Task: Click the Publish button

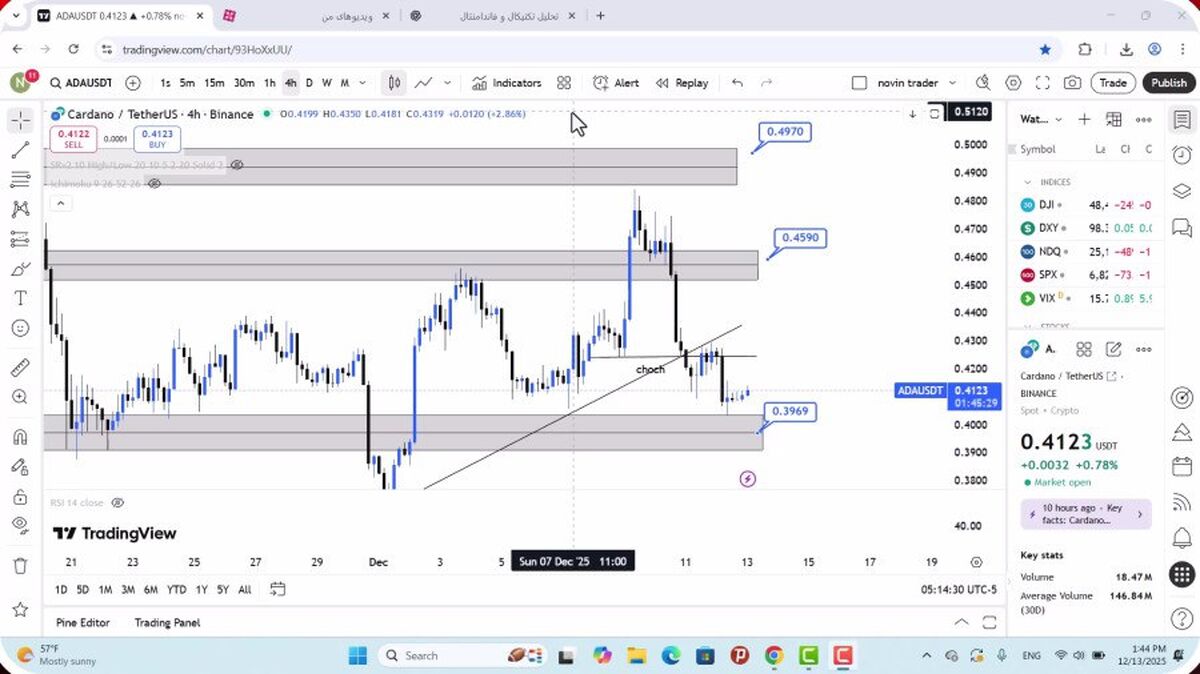Action: click(x=1168, y=83)
